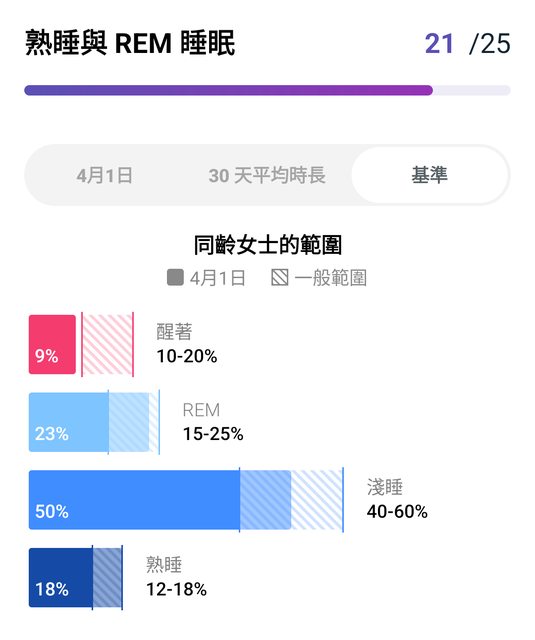
Task: Switch to the 4月1日 tab
Action: pos(104,176)
